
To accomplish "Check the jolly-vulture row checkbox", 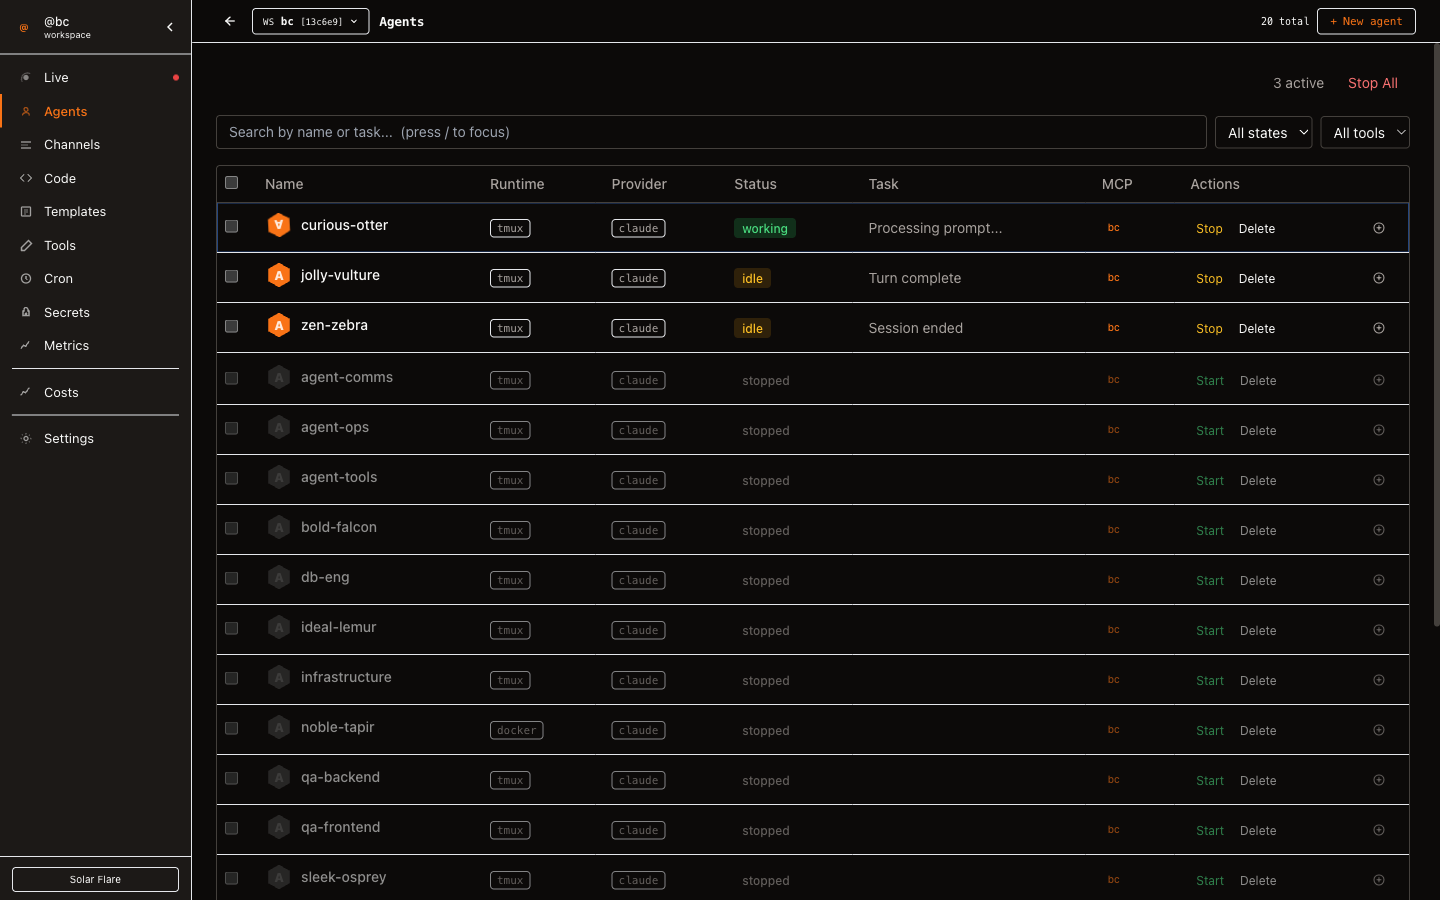I will point(232,276).
